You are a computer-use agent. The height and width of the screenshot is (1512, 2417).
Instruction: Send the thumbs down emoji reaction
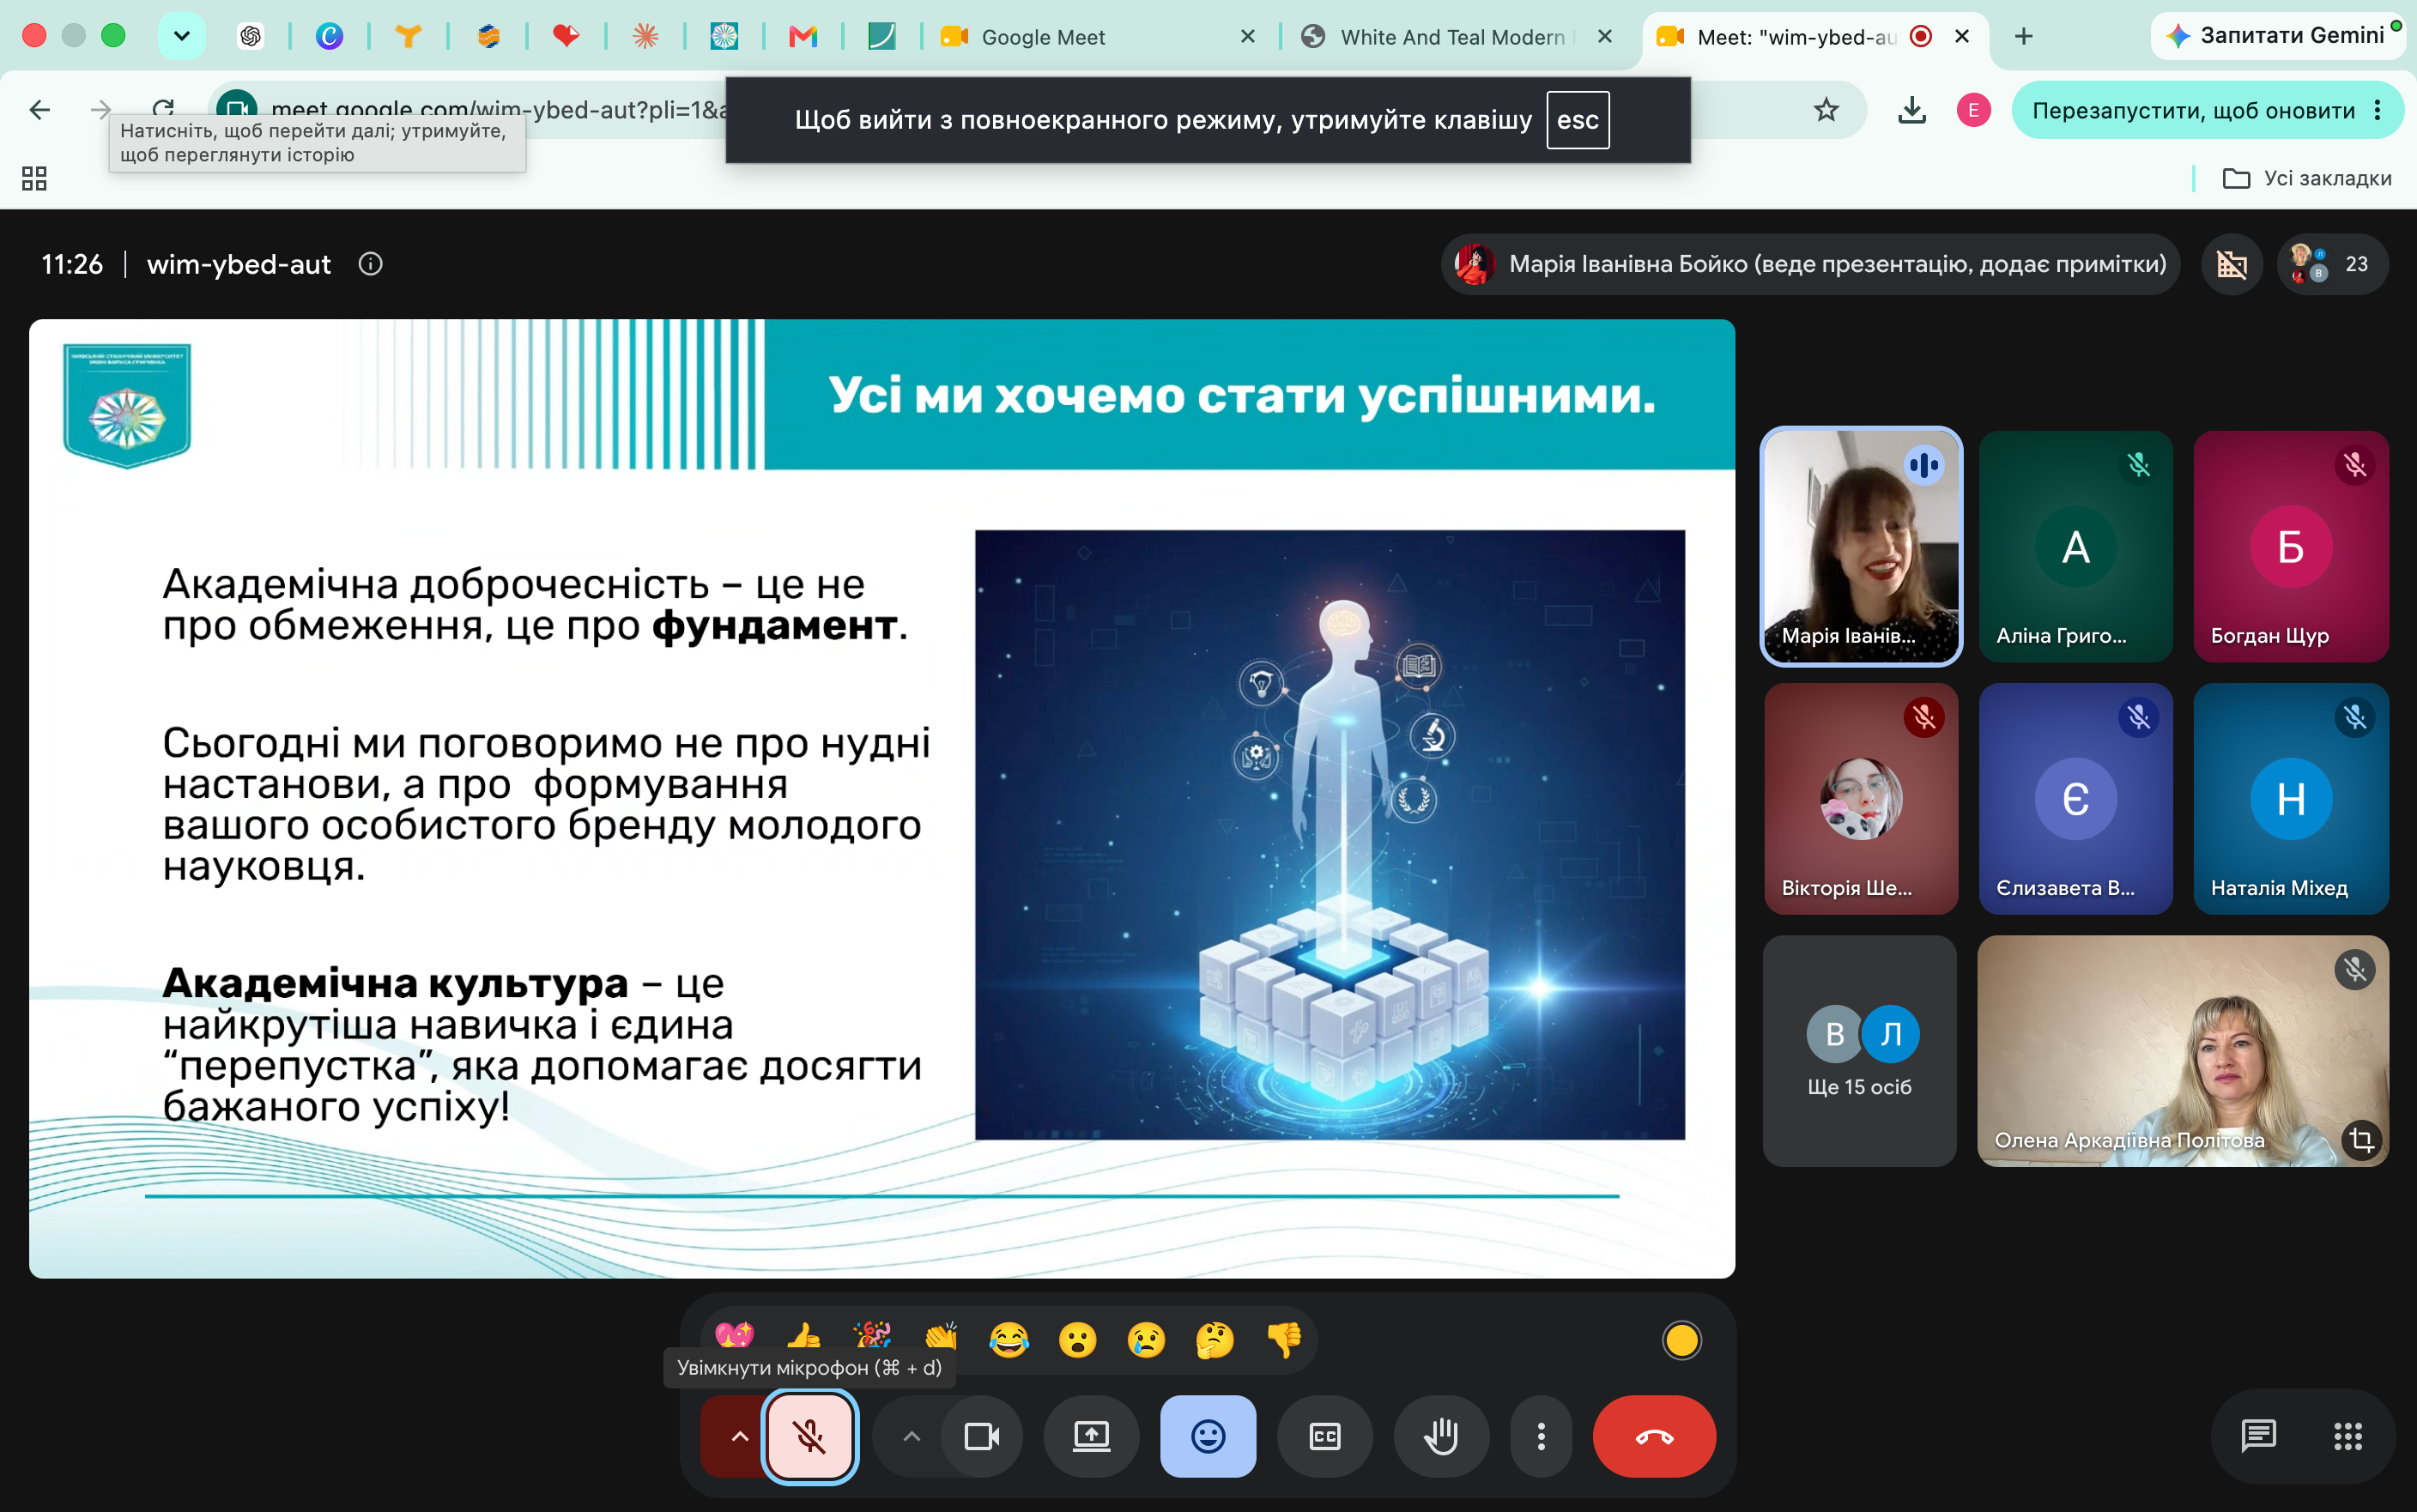(1284, 1339)
